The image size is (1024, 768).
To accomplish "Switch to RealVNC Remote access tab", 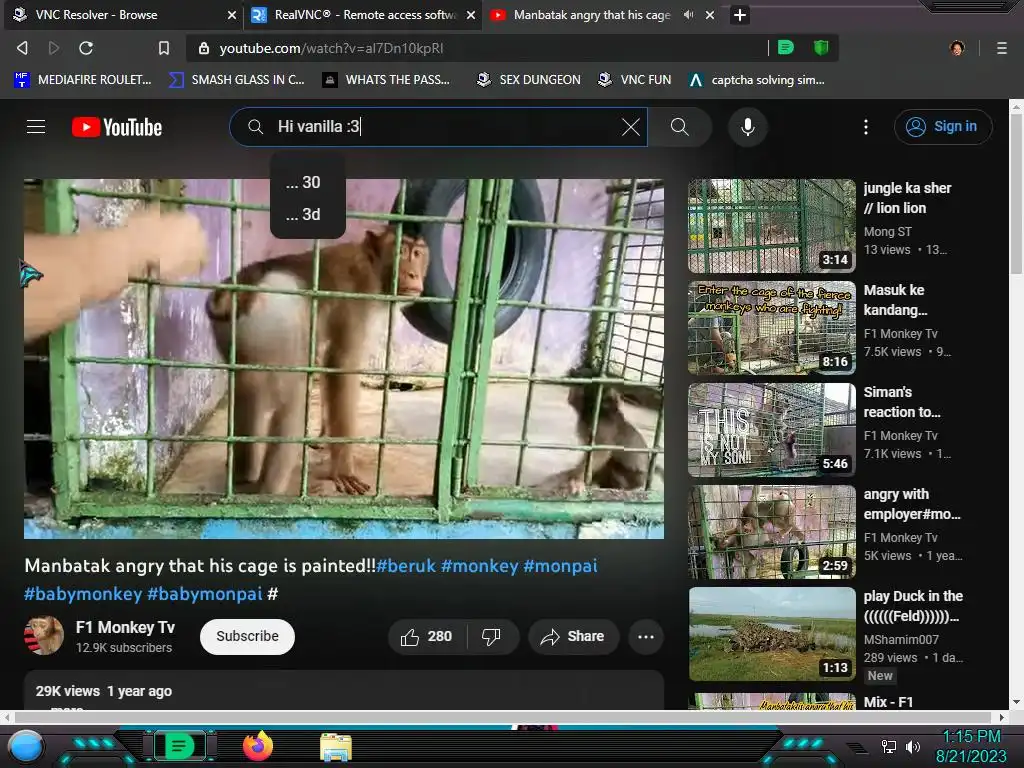I will pos(364,14).
